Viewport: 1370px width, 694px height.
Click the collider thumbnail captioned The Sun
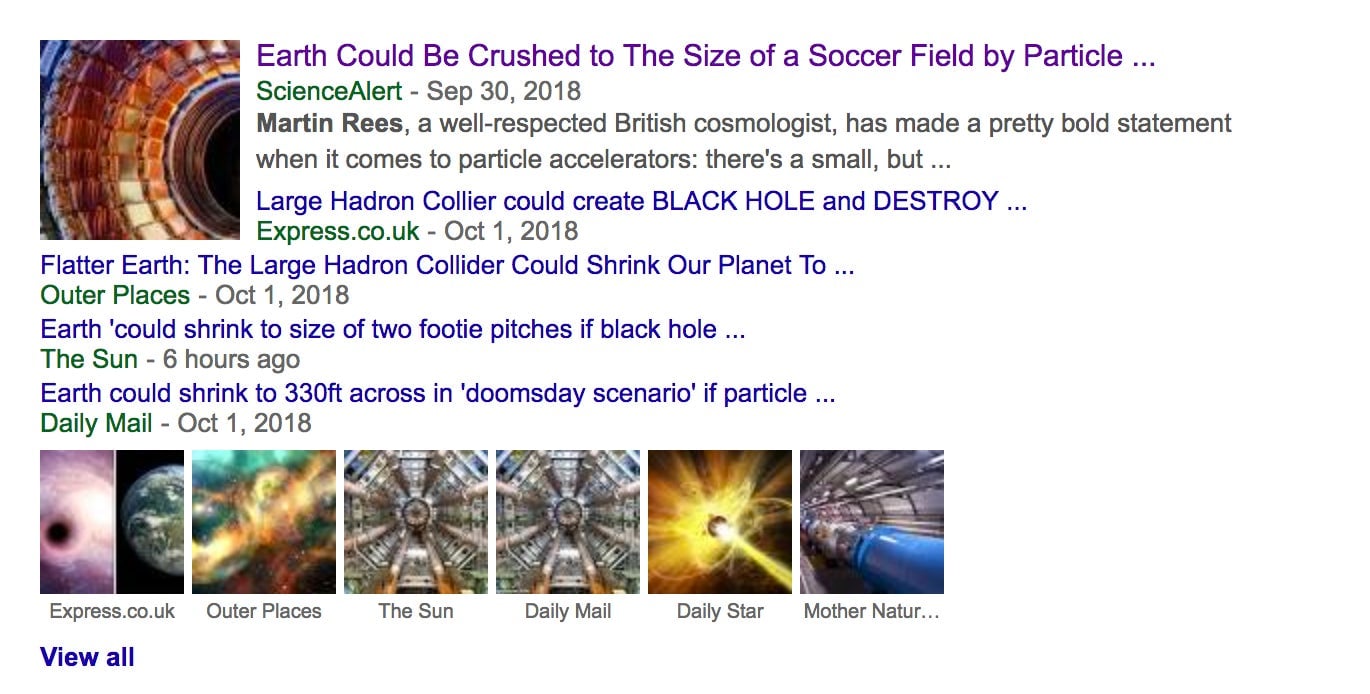416,522
